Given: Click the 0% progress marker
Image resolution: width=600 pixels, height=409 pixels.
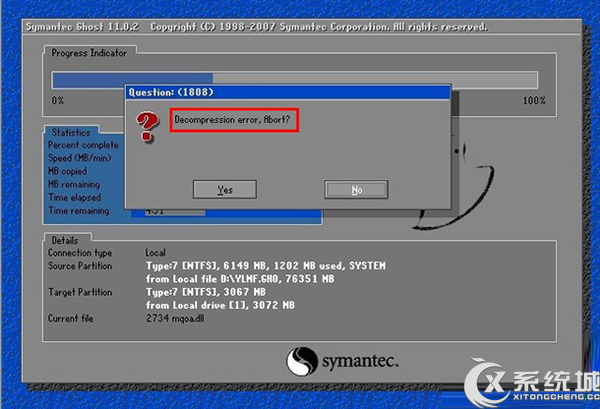Looking at the screenshot, I should (x=58, y=101).
